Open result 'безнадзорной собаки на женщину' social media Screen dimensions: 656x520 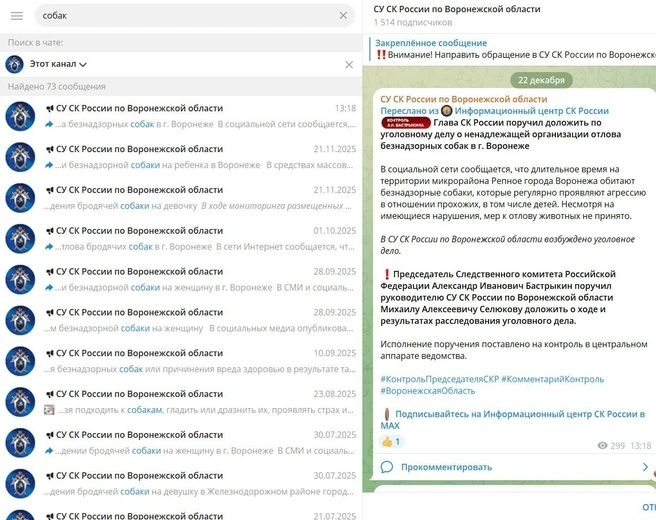(x=181, y=320)
